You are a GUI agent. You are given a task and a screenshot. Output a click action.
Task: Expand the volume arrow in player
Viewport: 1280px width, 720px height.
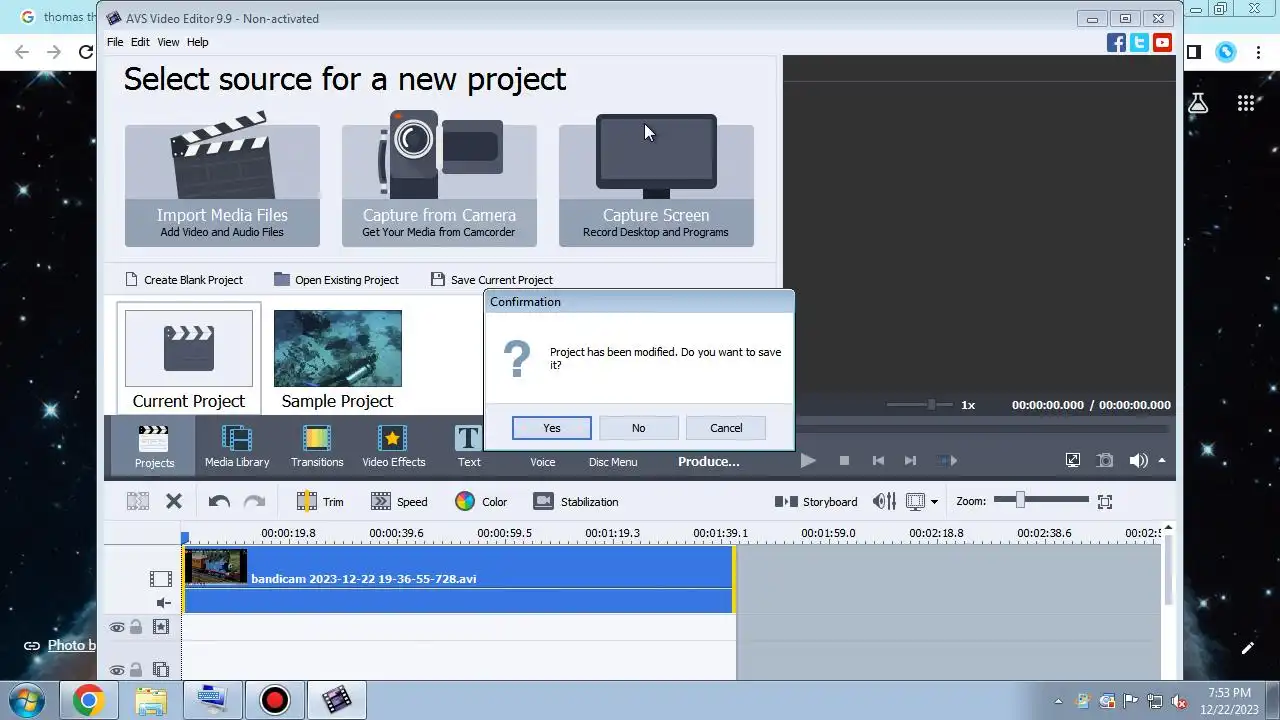1162,461
